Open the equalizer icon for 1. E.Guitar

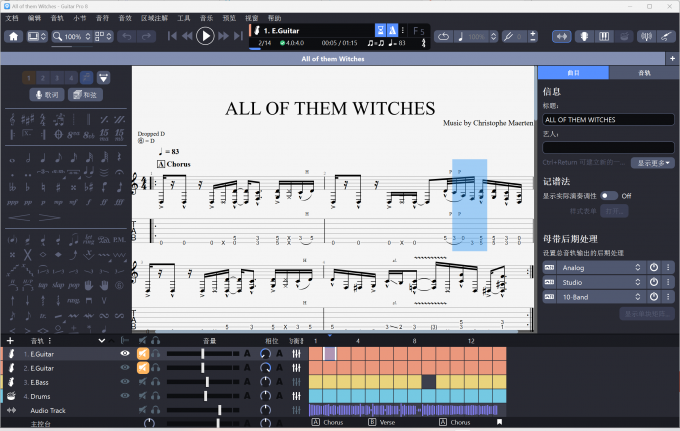pyautogui.click(x=297, y=354)
